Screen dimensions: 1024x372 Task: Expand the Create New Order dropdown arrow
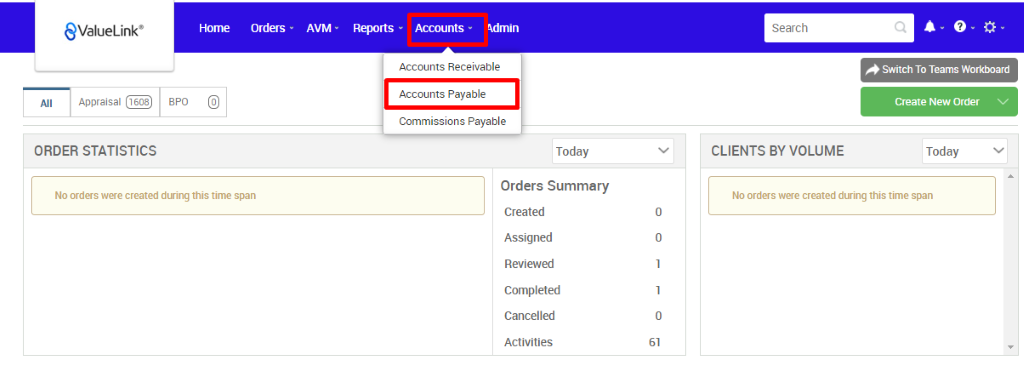[1004, 102]
